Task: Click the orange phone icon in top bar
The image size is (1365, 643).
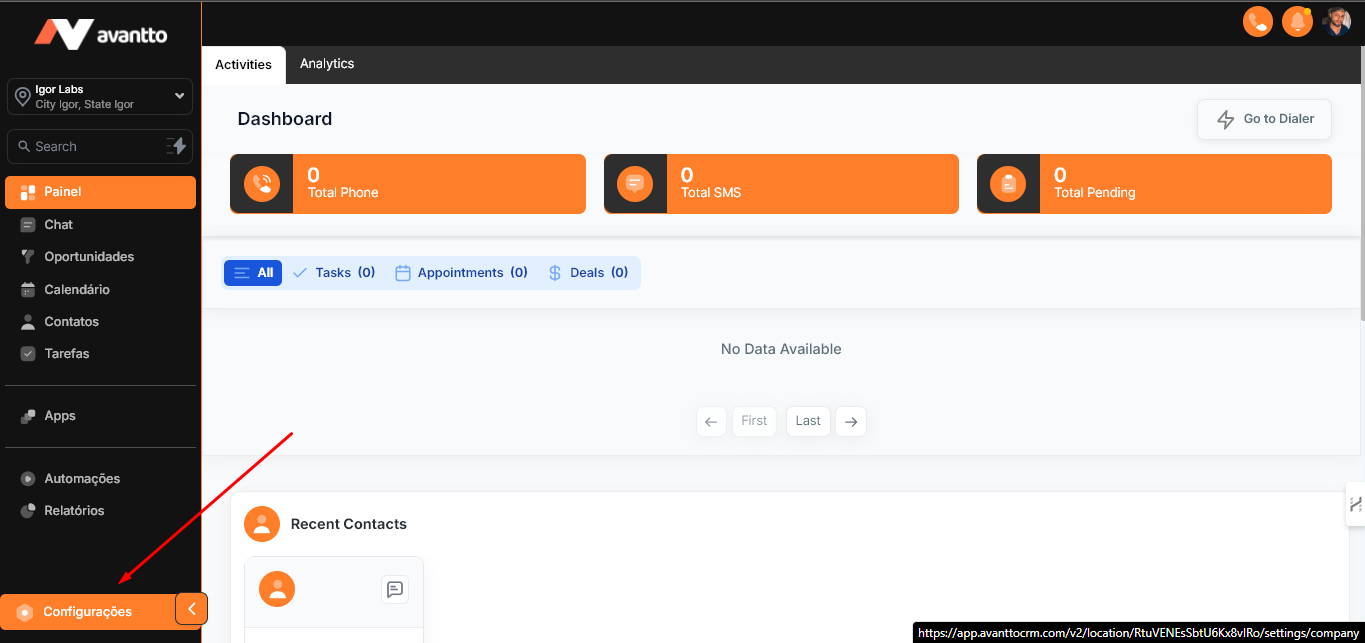Action: pyautogui.click(x=1257, y=21)
